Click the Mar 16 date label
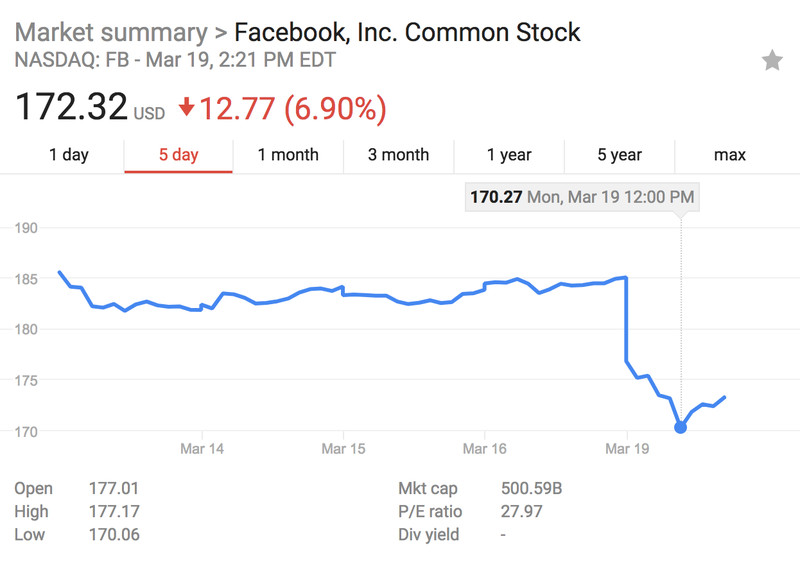The image size is (800, 566). tap(483, 450)
